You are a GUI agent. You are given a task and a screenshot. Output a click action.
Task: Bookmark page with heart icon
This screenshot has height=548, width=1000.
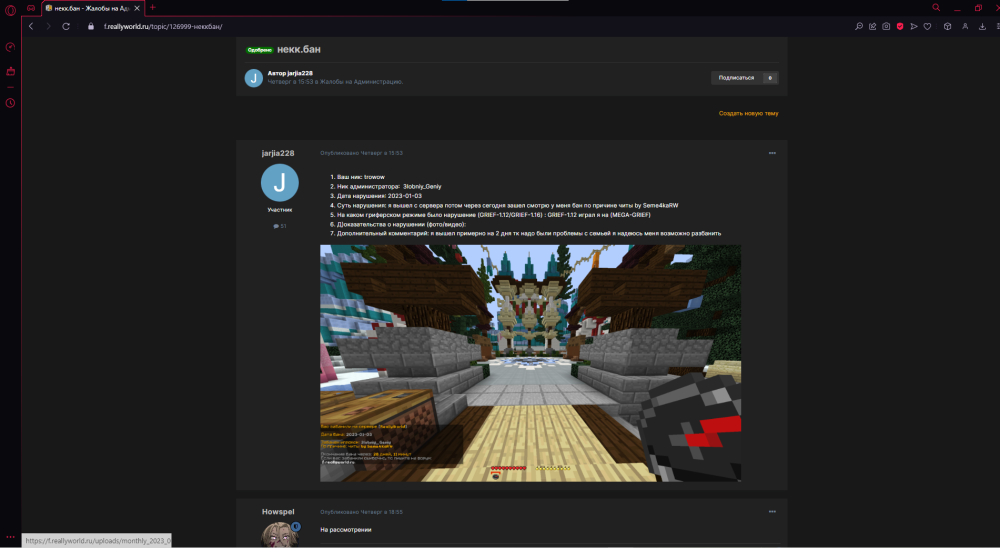point(927,26)
